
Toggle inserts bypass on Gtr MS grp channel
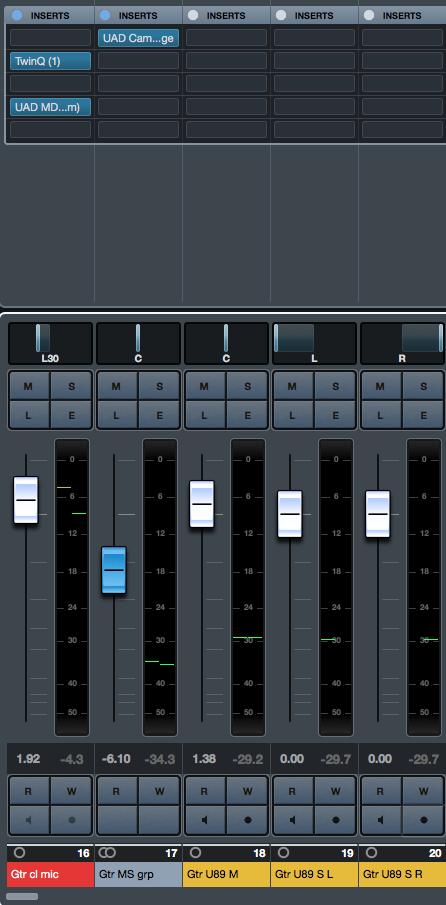(106, 15)
